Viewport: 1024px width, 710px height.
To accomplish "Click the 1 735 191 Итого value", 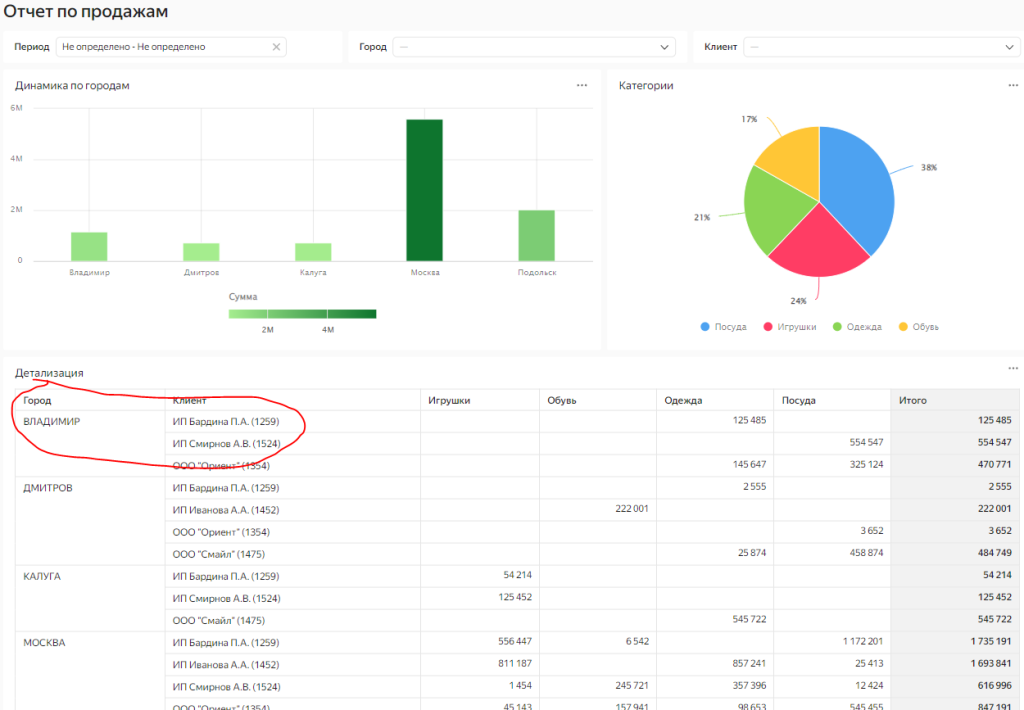I will [x=991, y=641].
